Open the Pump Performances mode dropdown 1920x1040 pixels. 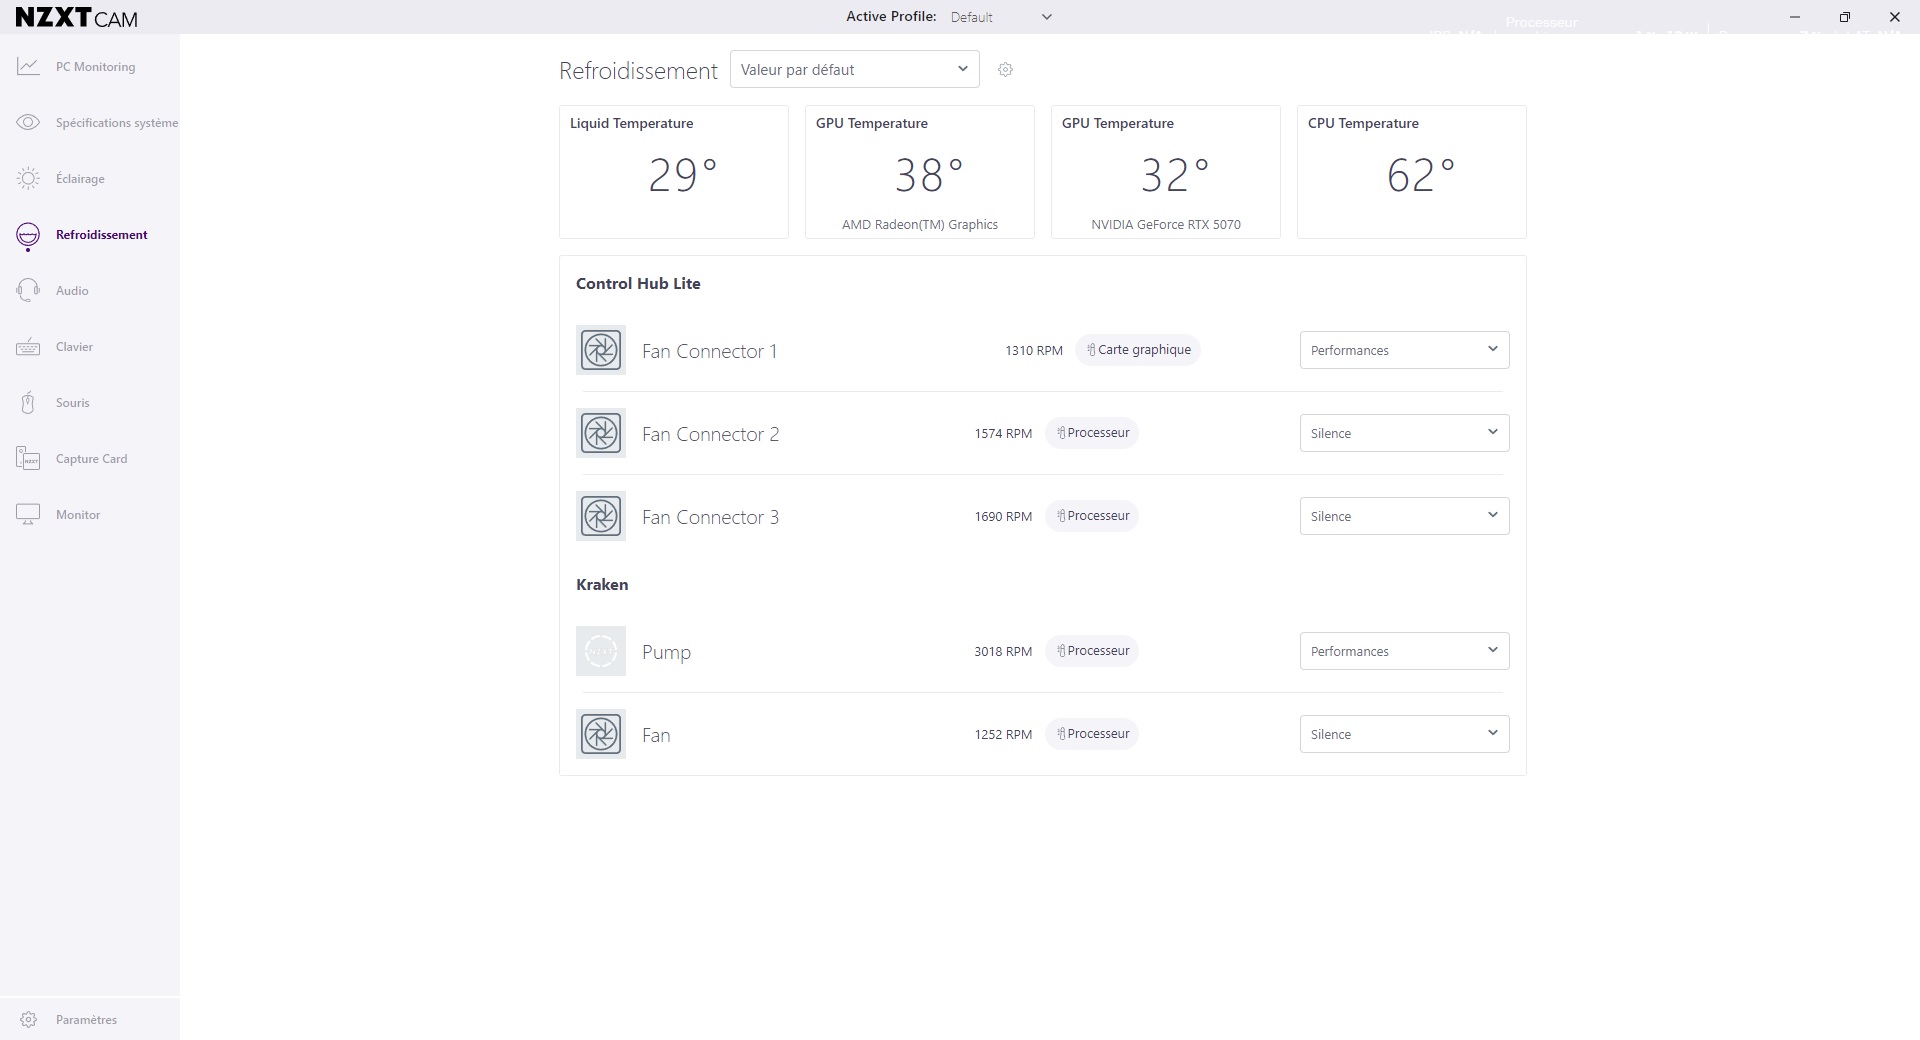(x=1404, y=651)
